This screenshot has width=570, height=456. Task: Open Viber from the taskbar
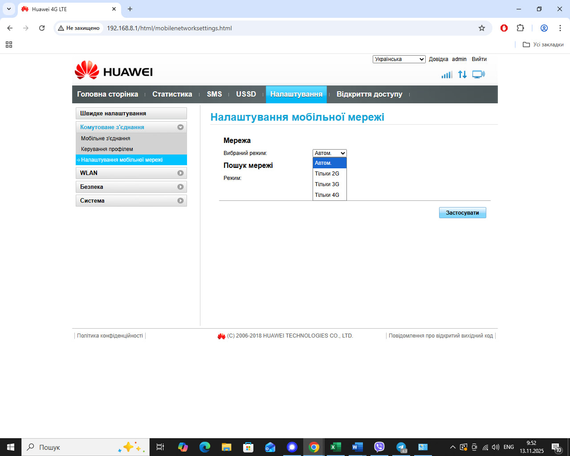pos(379,447)
